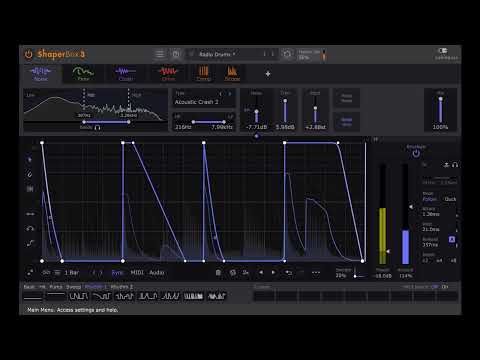Toggle the ShaperBox main power button
The image size is (480, 360).
tap(29, 54)
